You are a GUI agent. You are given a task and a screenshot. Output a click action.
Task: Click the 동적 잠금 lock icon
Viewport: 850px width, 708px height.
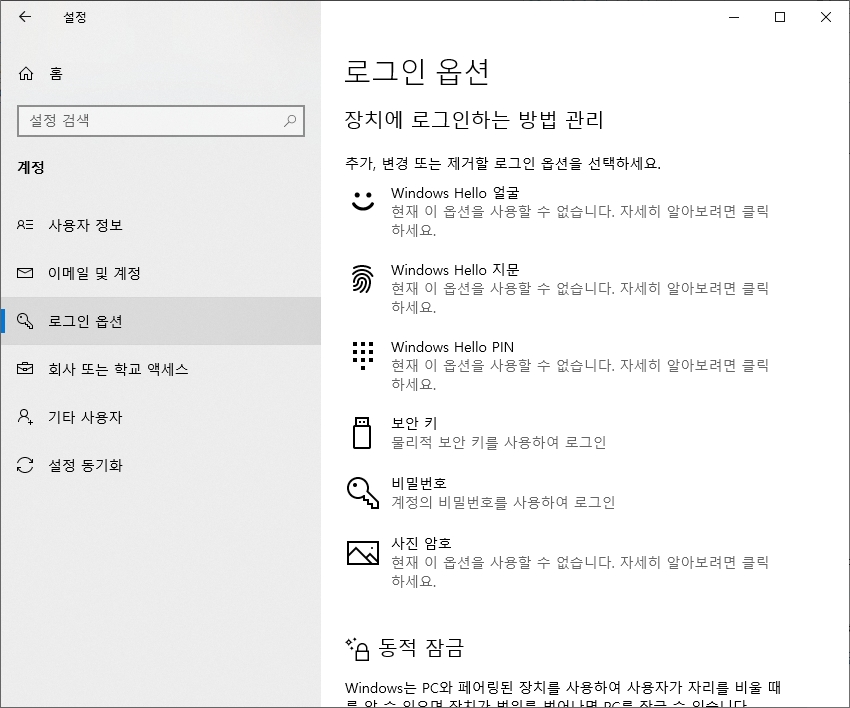(358, 649)
